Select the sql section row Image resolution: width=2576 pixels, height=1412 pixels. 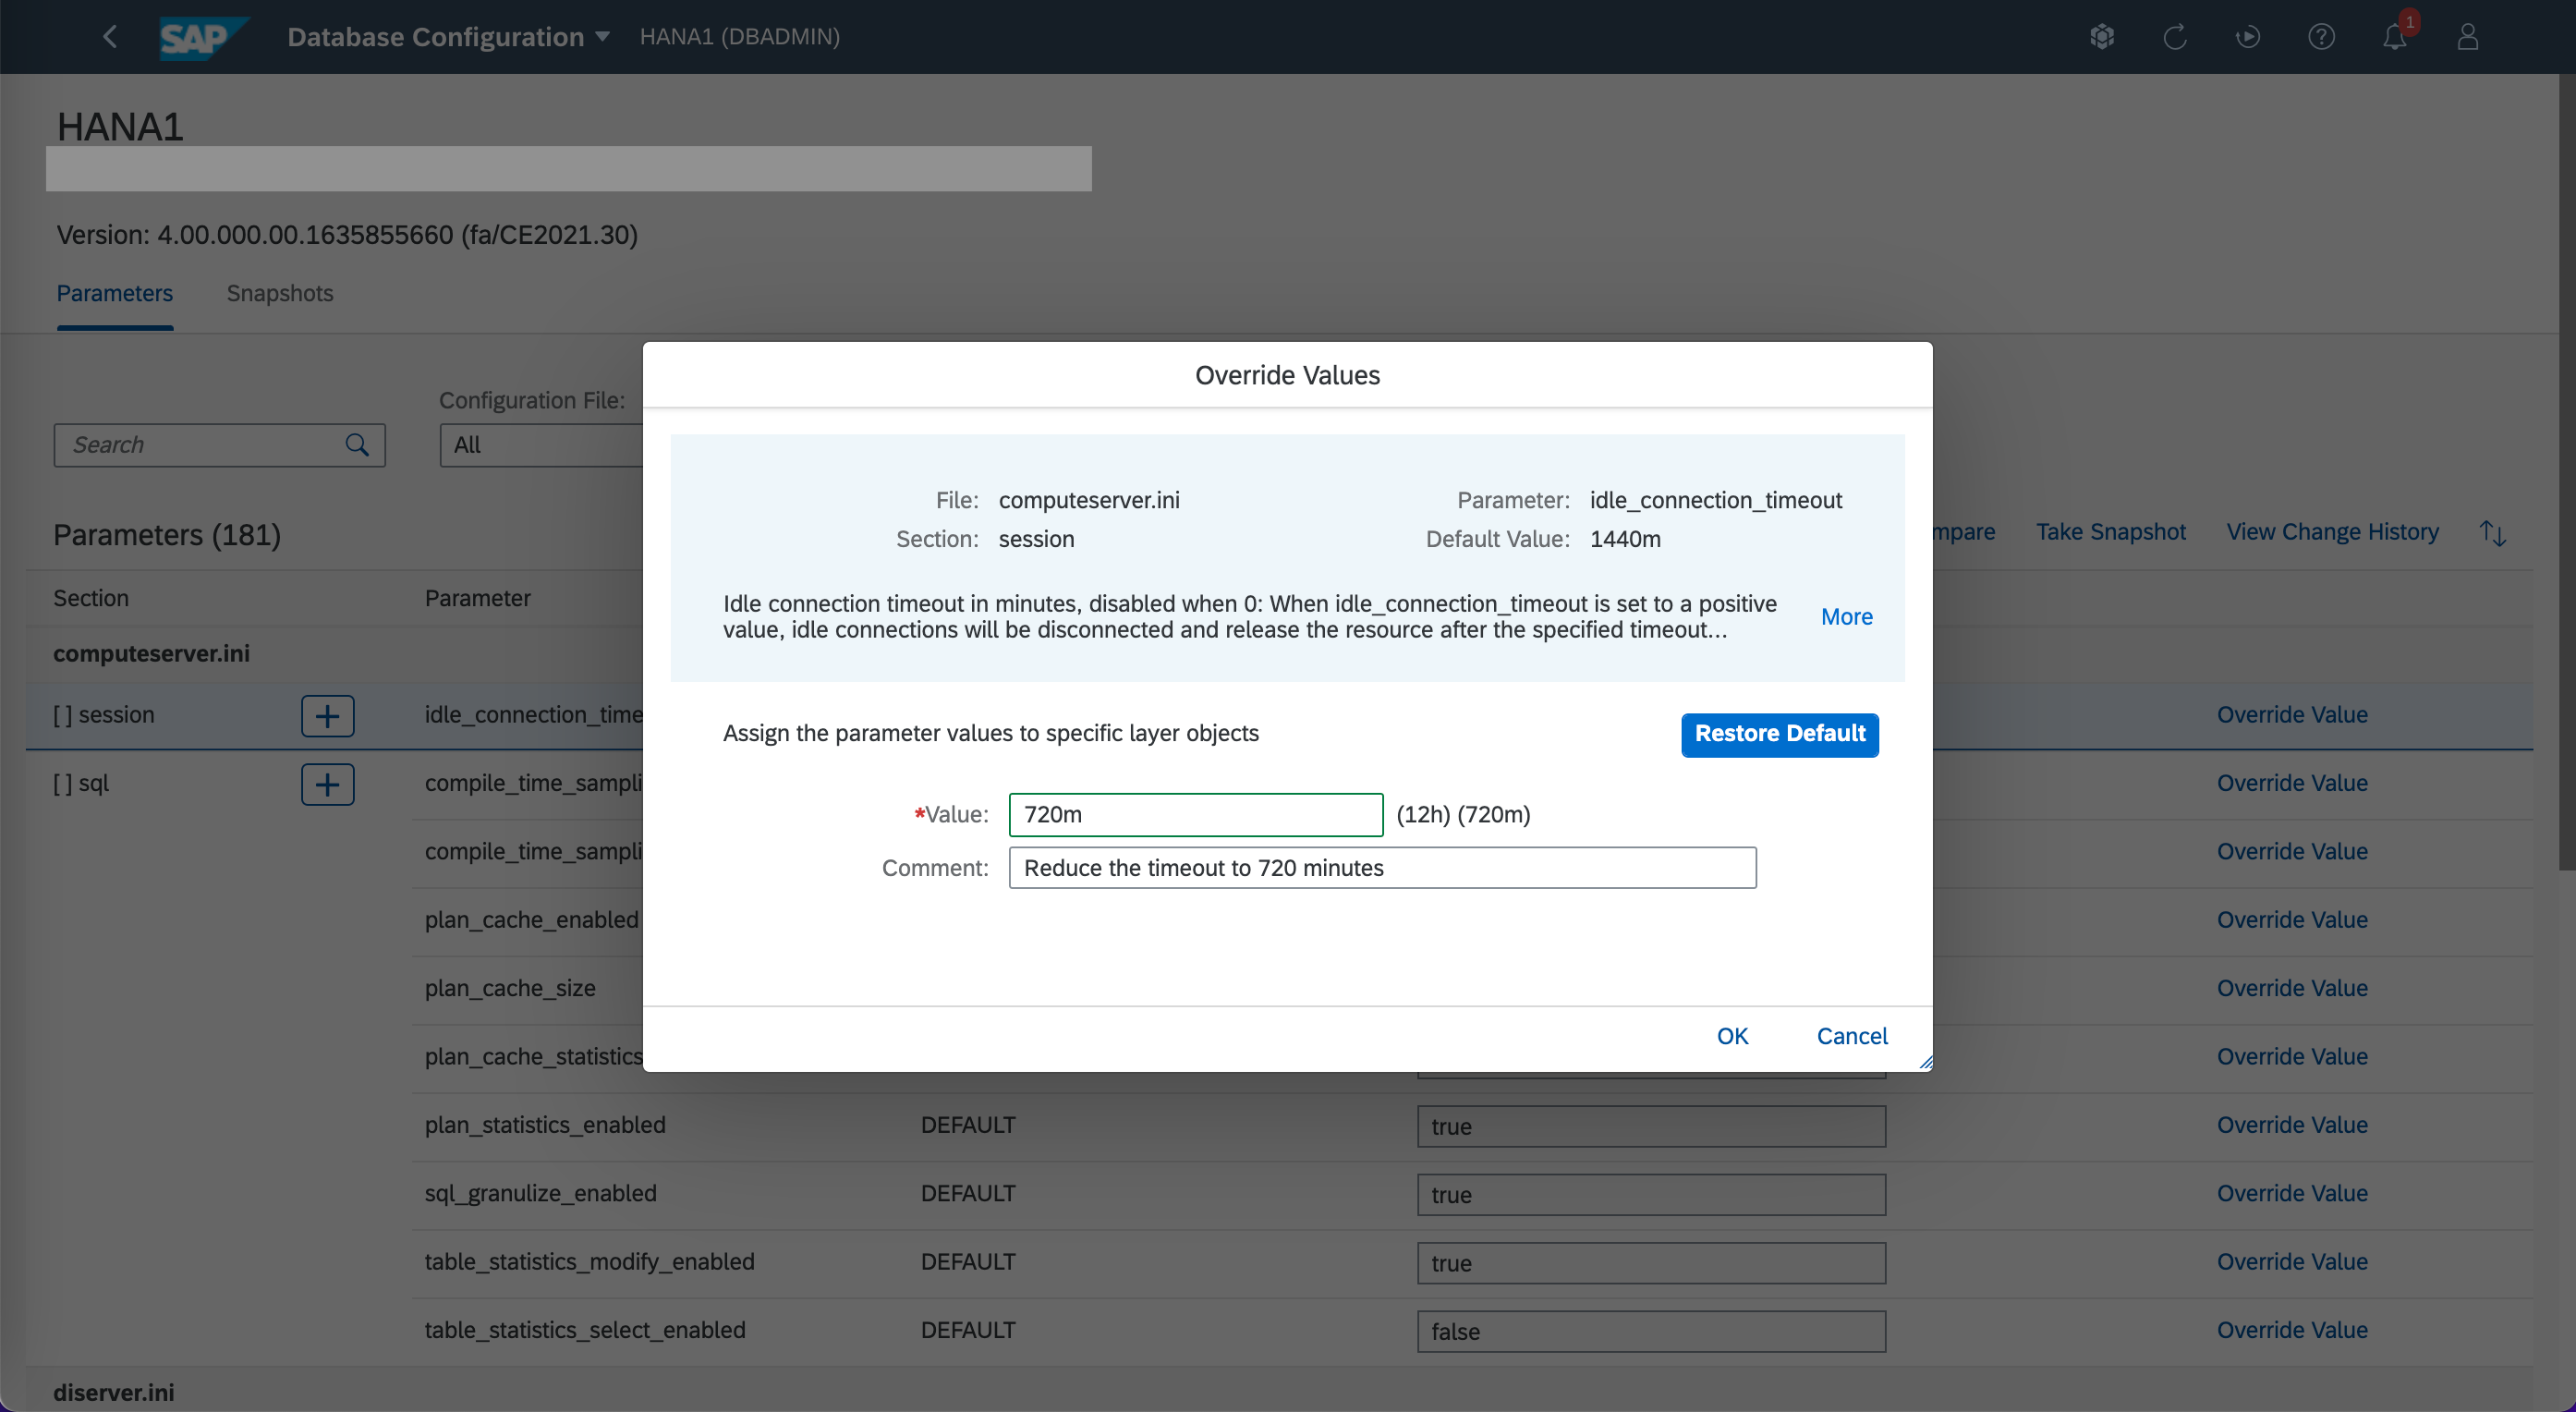point(81,783)
